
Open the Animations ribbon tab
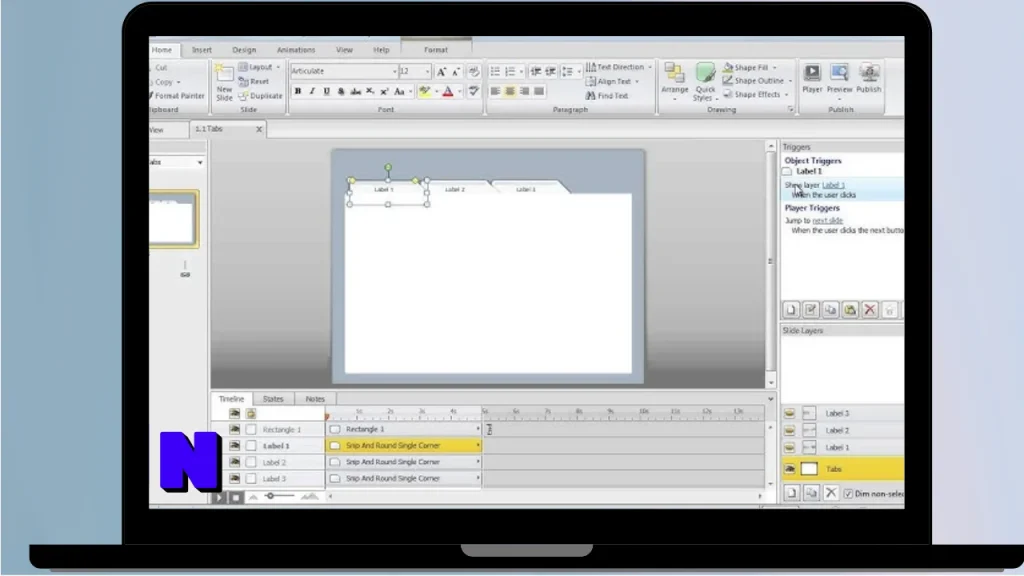pyautogui.click(x=296, y=50)
